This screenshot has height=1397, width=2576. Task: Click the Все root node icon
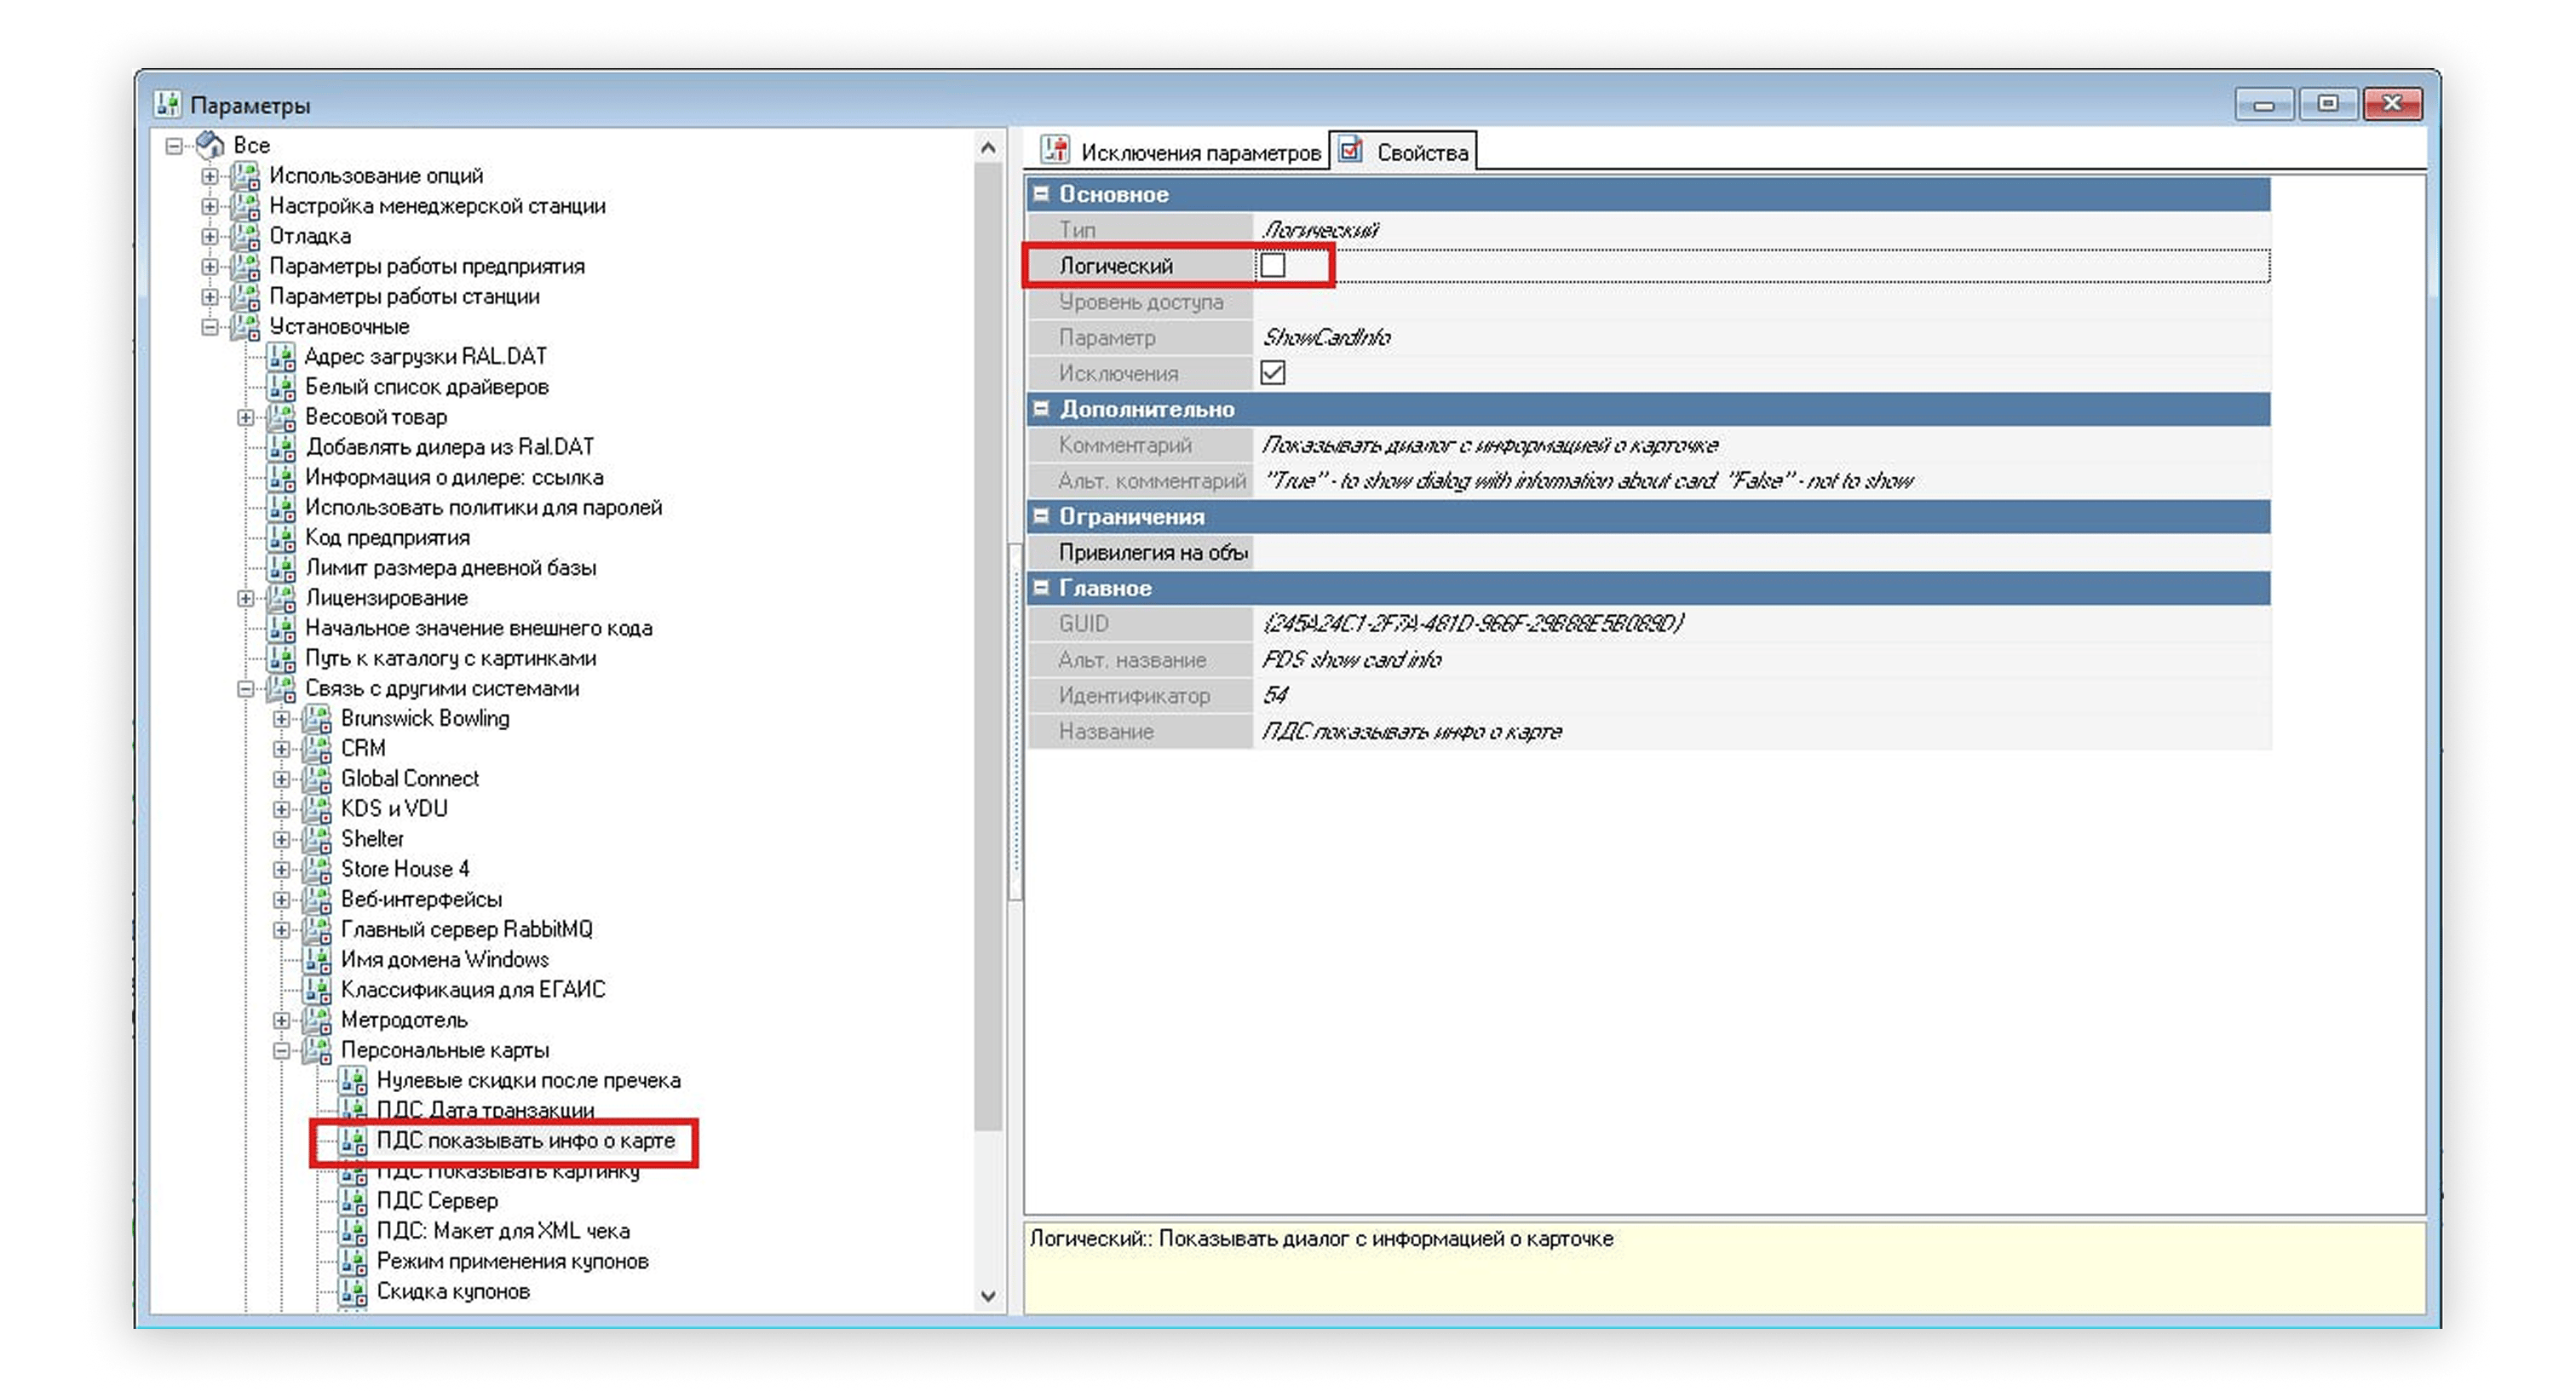(210, 145)
